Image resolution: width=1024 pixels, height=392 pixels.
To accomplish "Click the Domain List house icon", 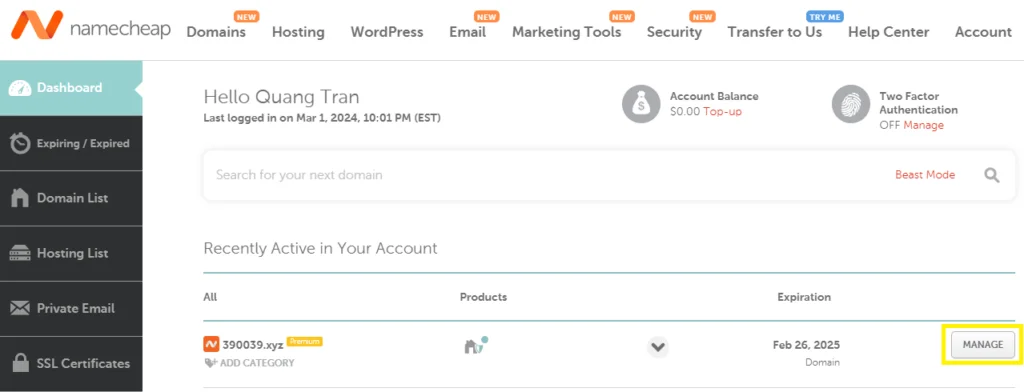I will [20, 198].
